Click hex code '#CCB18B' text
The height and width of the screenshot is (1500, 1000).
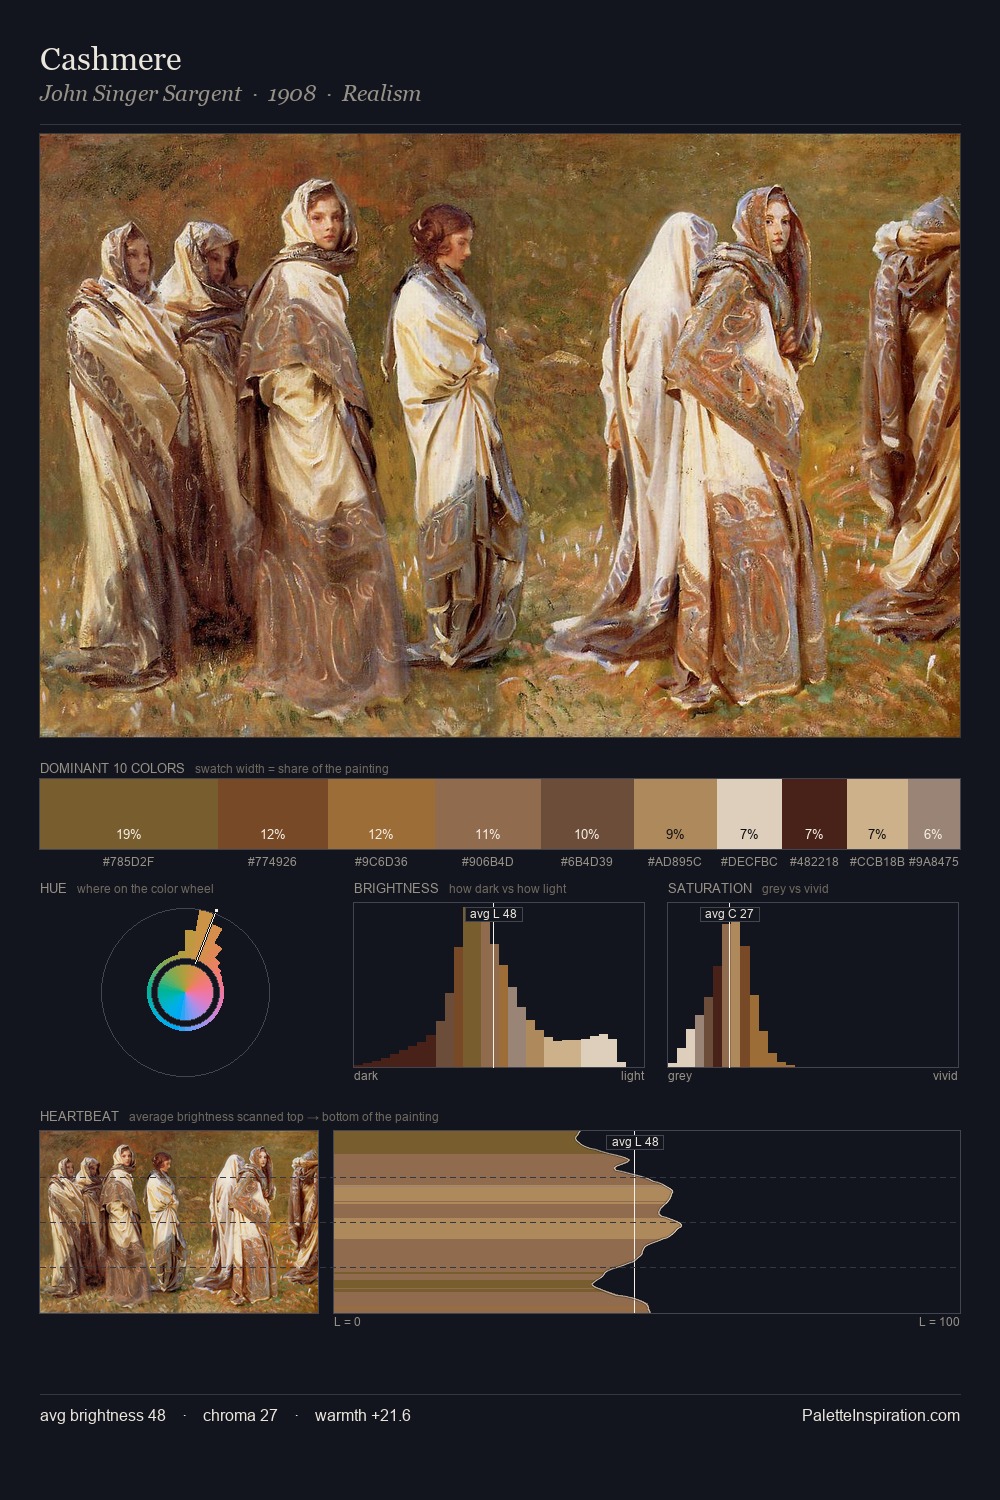click(x=877, y=862)
